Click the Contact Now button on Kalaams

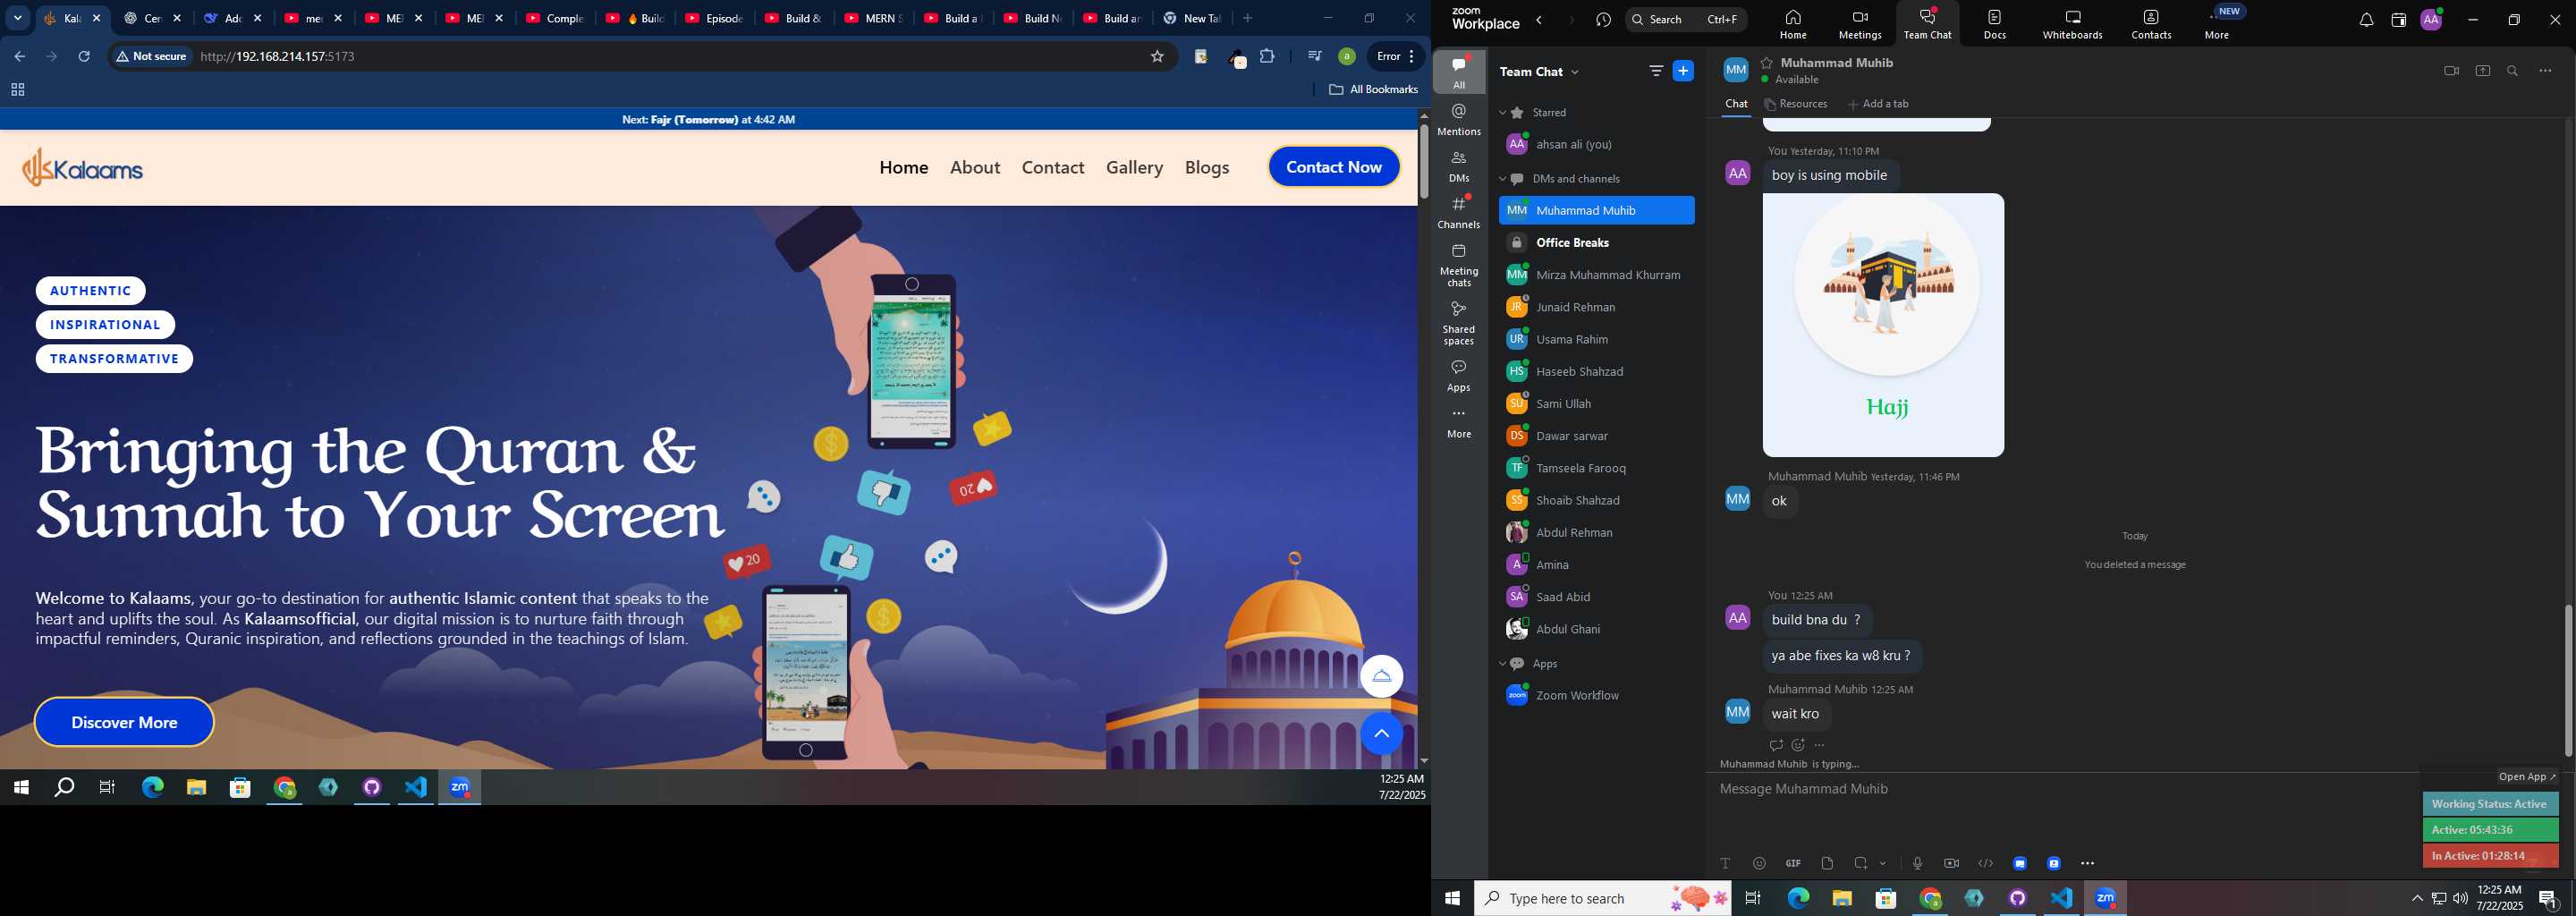(1334, 167)
